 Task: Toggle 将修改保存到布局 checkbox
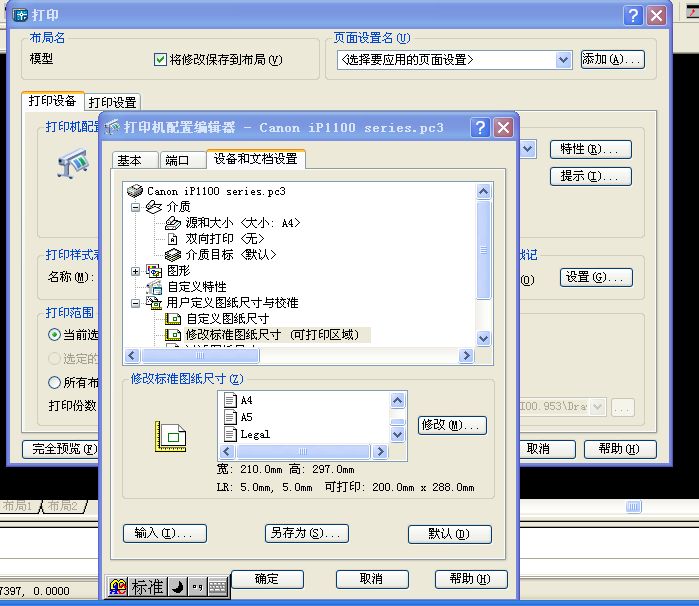(160, 59)
